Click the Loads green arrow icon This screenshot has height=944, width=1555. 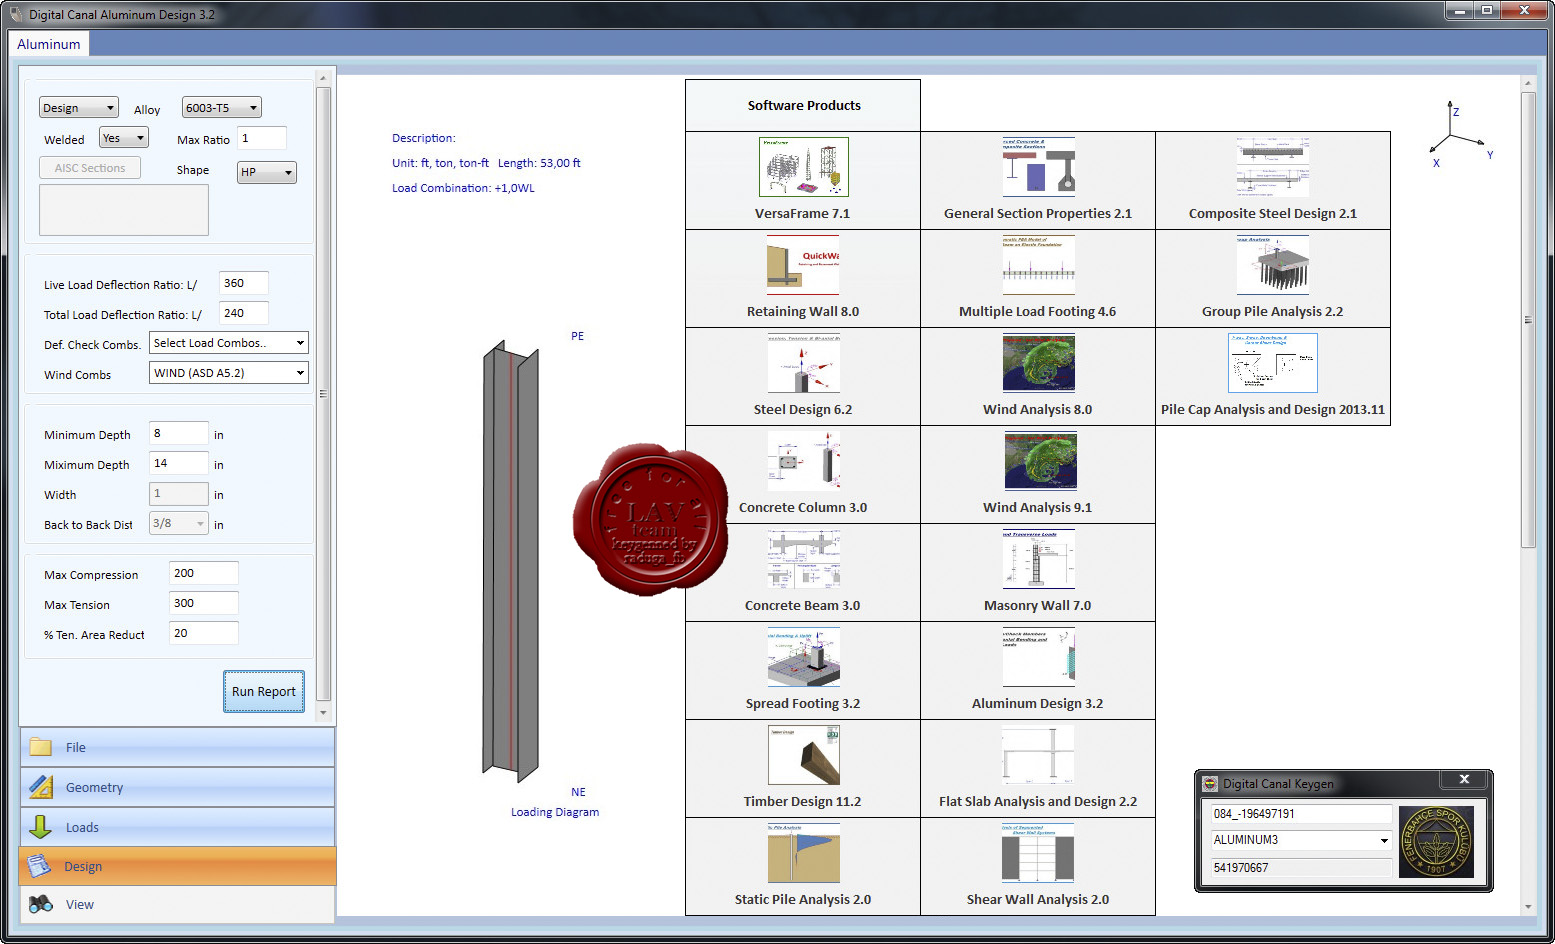click(40, 827)
